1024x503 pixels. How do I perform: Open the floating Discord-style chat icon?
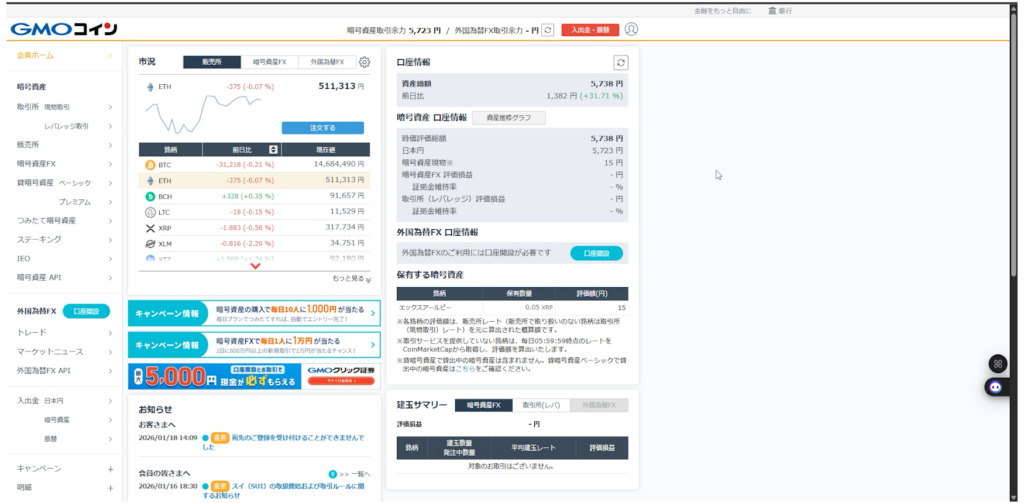(996, 386)
